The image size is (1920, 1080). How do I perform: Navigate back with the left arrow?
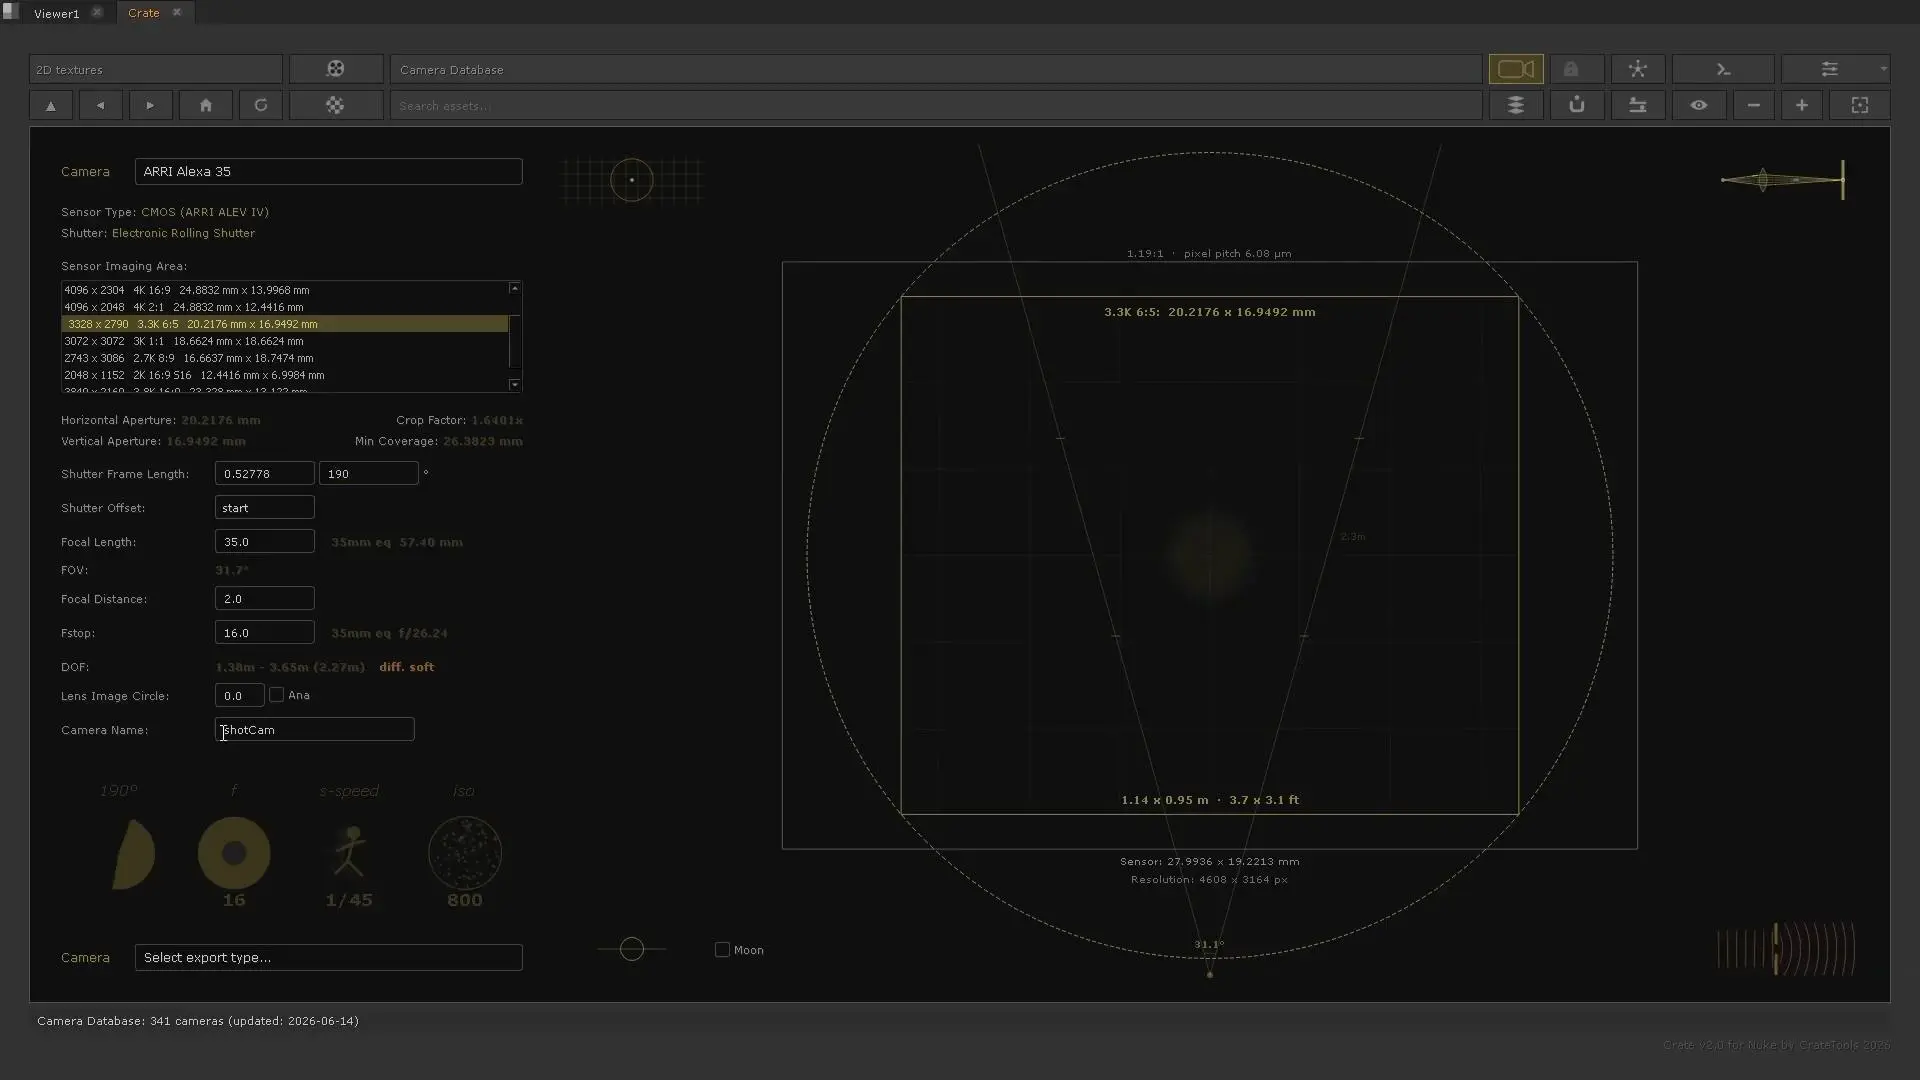click(100, 105)
